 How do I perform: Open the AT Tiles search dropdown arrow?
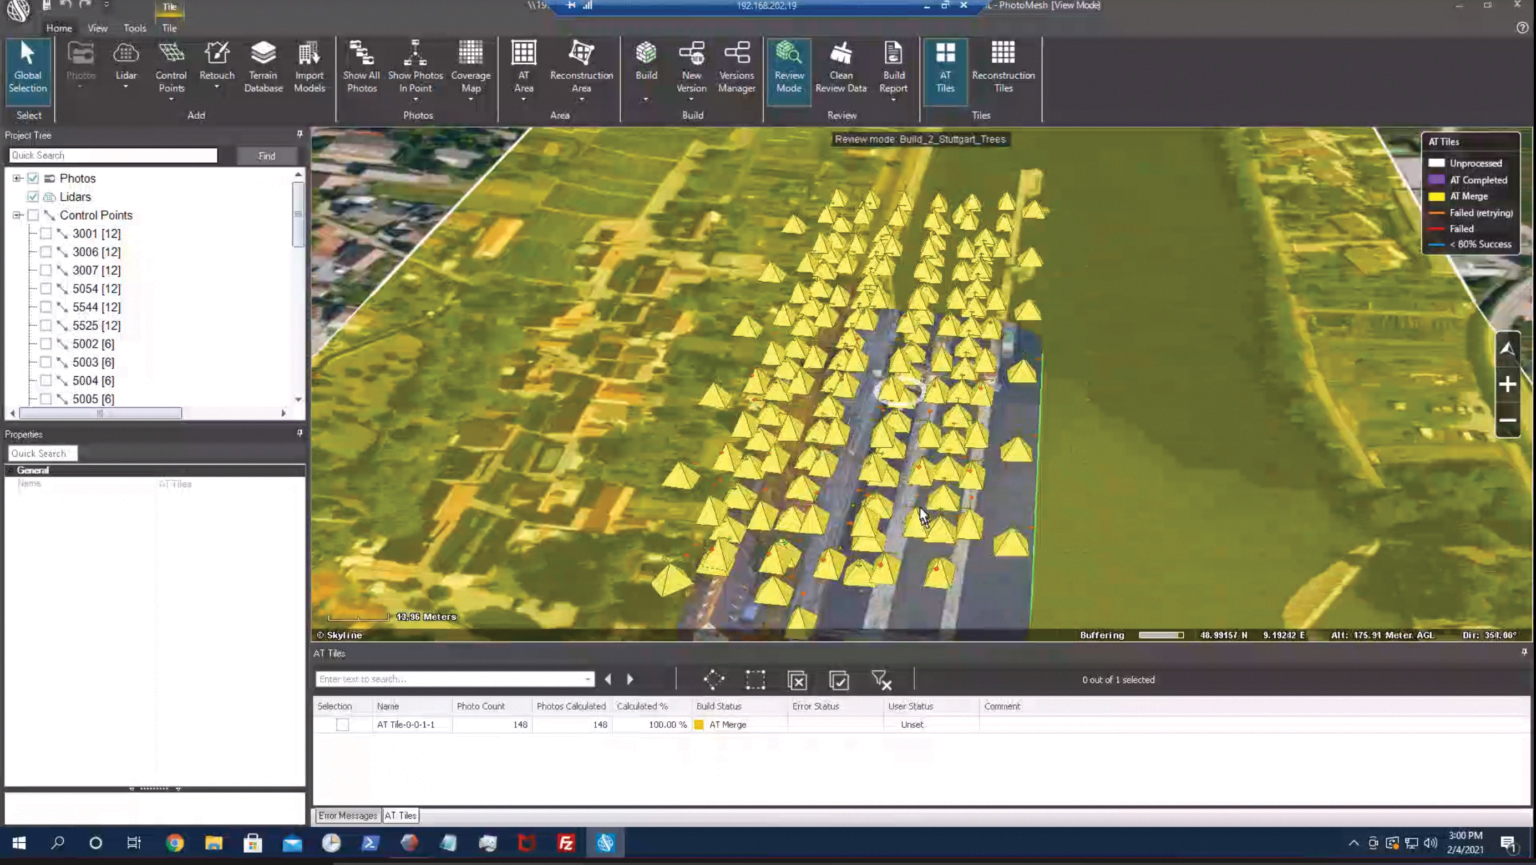click(587, 679)
